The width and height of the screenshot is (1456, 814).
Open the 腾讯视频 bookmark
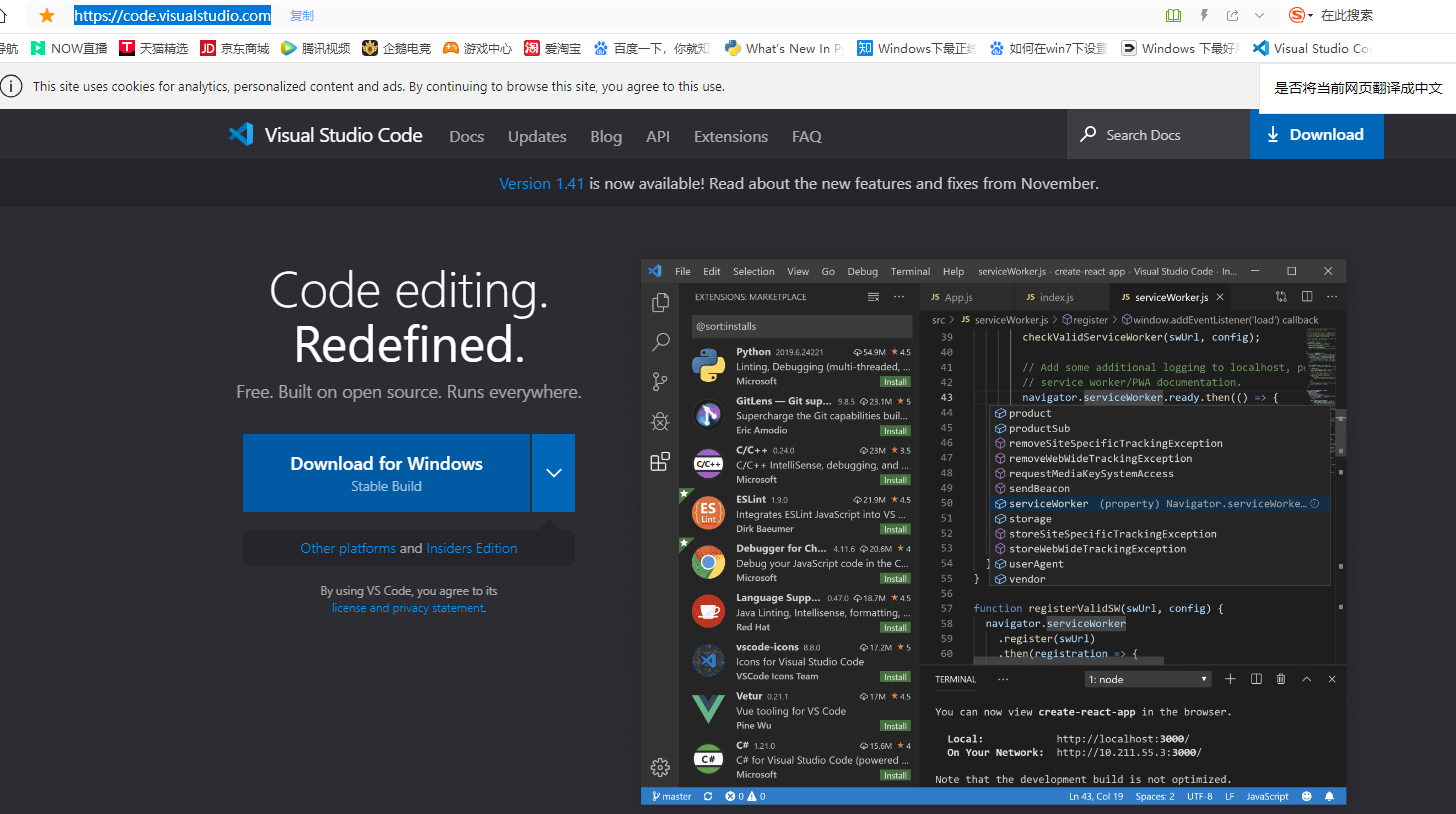pos(315,48)
